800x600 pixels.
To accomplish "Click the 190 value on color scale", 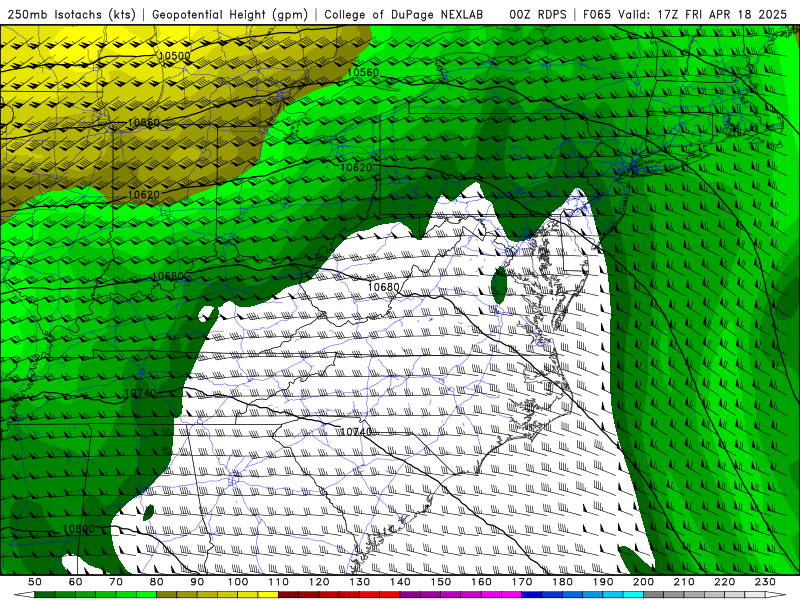I will pyautogui.click(x=603, y=582).
